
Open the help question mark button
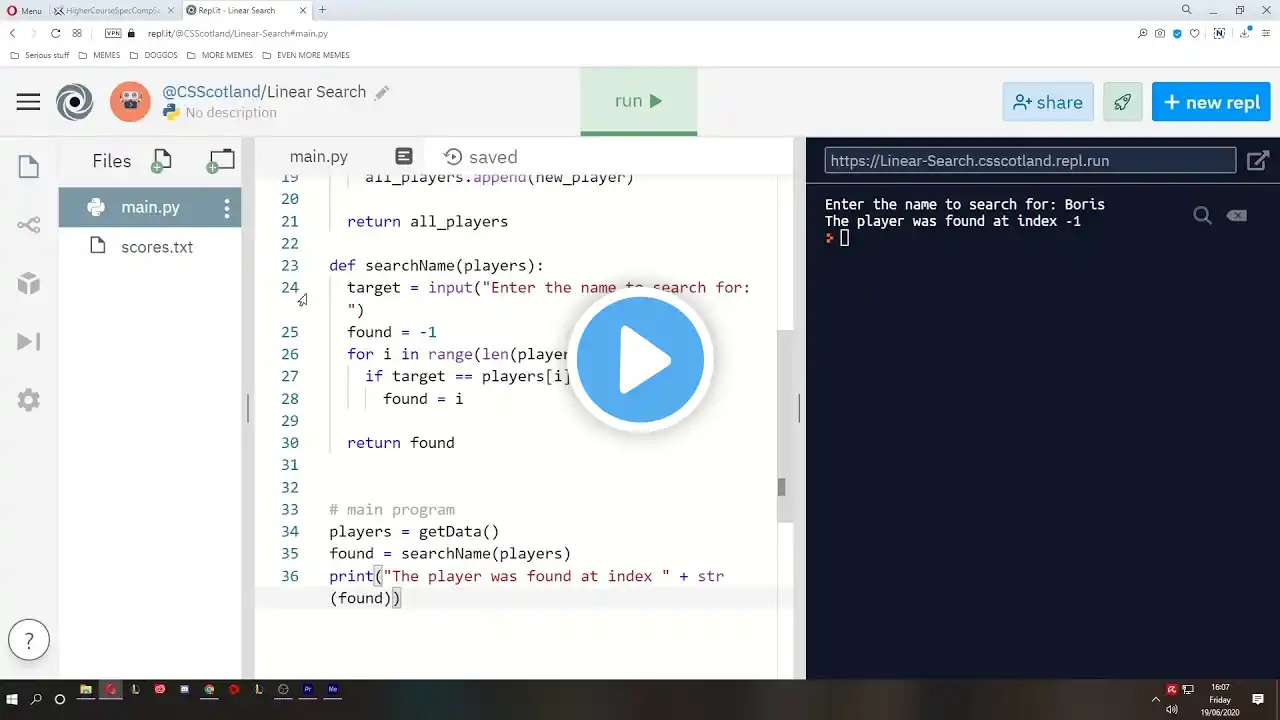29,641
